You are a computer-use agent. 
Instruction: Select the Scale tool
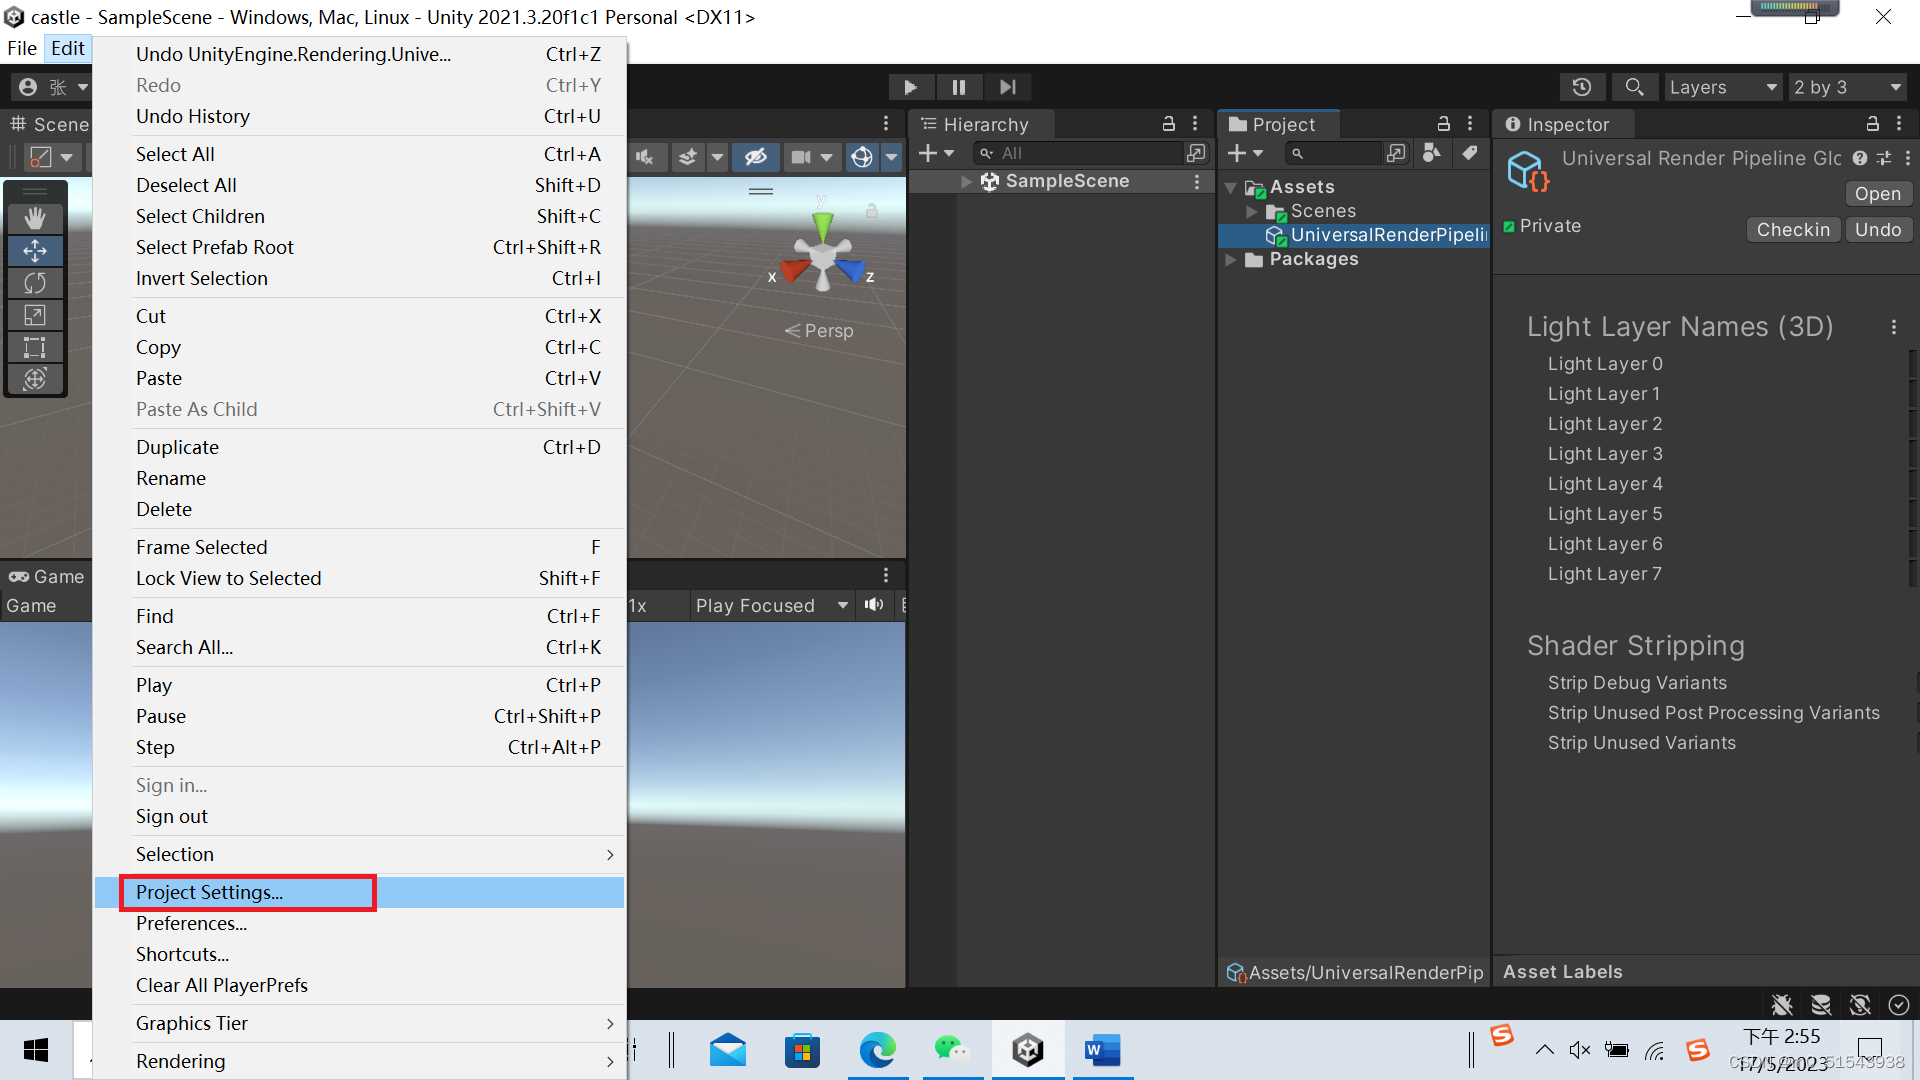click(x=35, y=315)
